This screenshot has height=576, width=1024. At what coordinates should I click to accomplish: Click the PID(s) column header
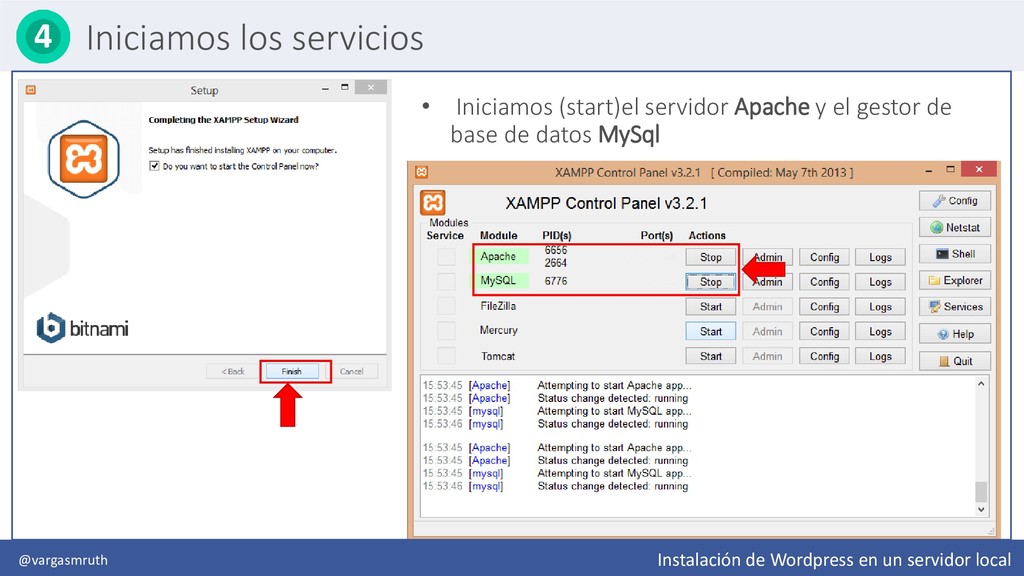[x=556, y=235]
